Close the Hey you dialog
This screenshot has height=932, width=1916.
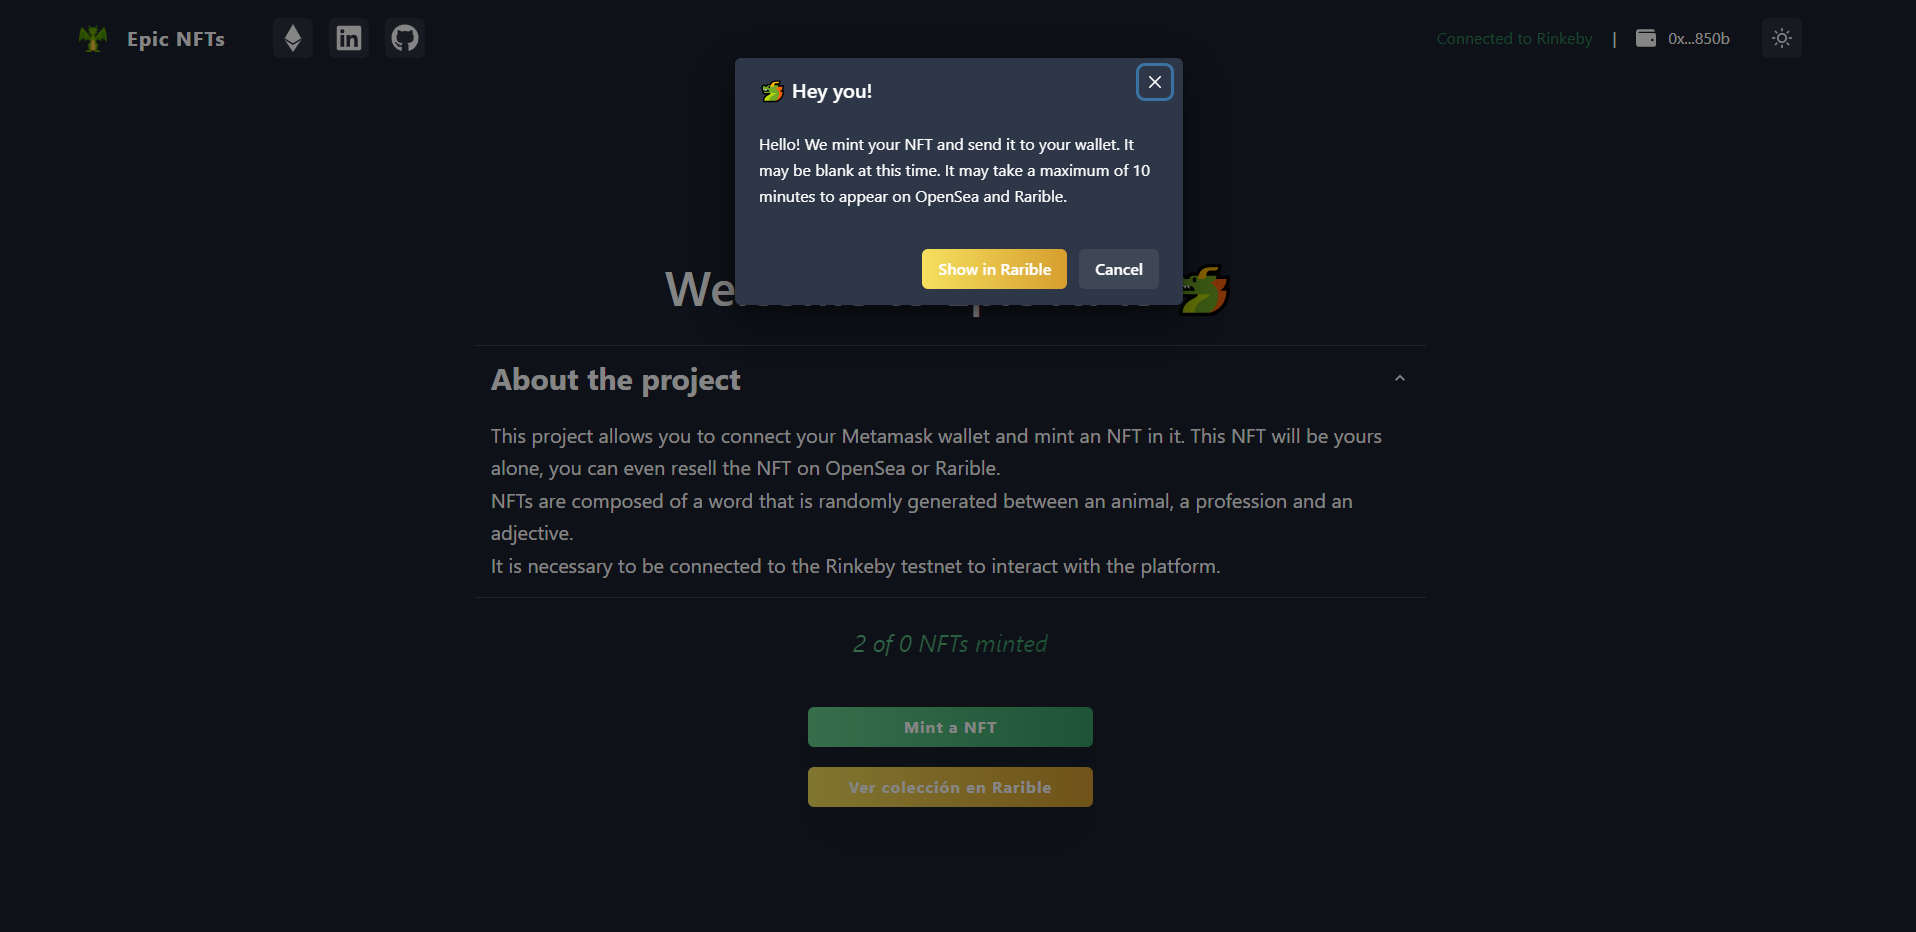[x=1155, y=82]
